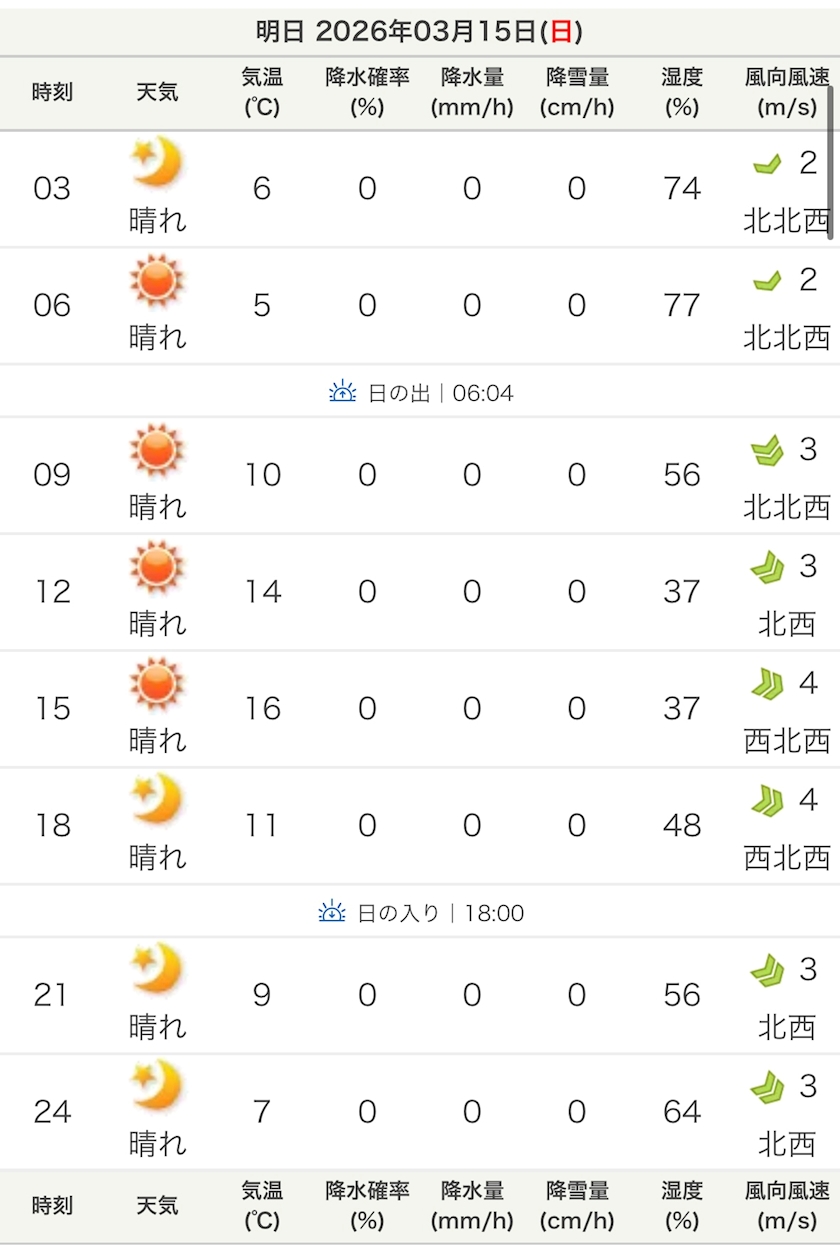
Task: Click the top 気温 (℃) column header
Action: pyautogui.click(x=262, y=92)
